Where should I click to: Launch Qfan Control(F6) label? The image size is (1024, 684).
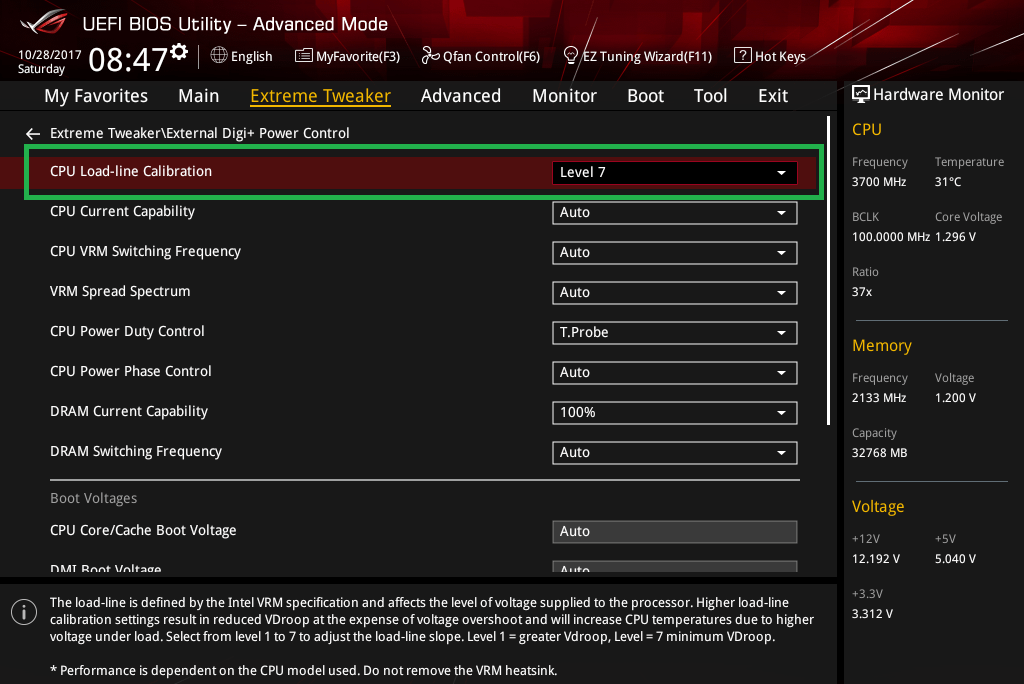[x=491, y=57]
